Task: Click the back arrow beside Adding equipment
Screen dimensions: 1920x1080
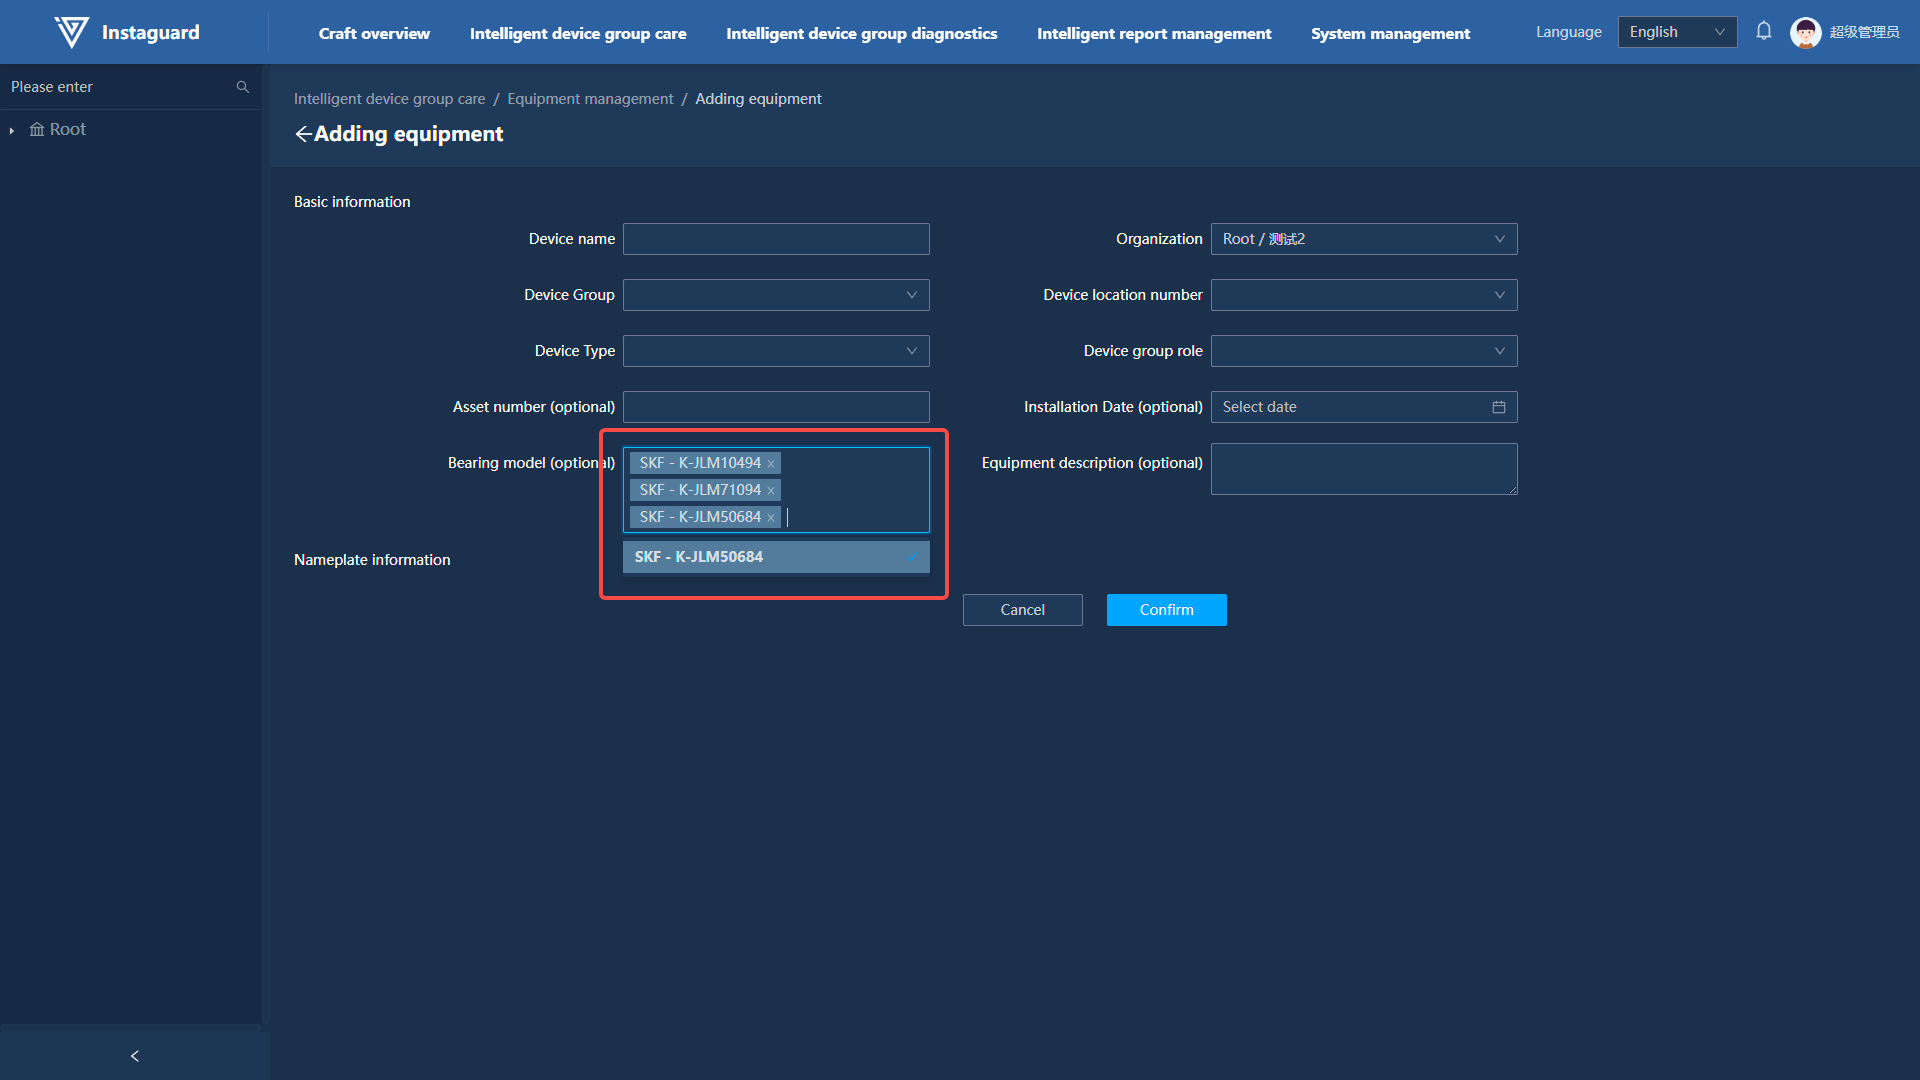Action: [x=303, y=134]
